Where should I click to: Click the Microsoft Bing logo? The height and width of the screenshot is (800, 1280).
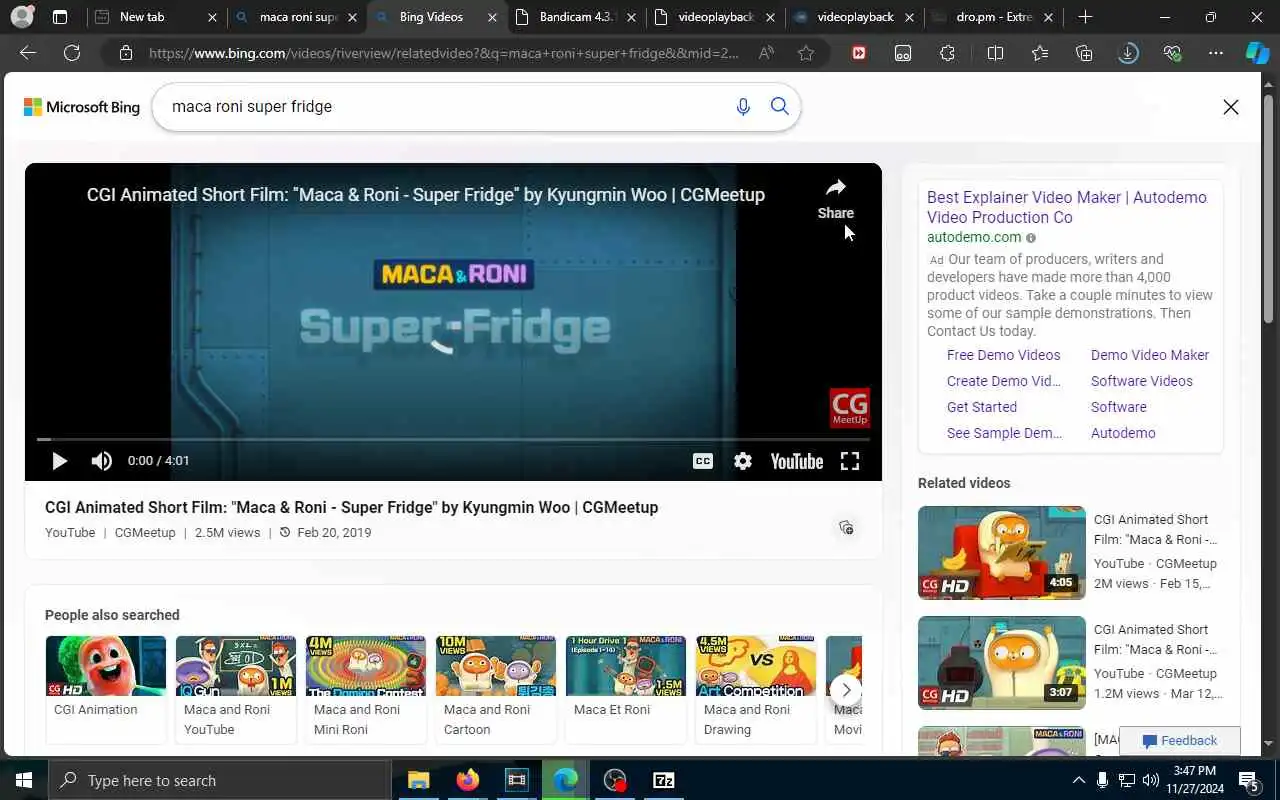[x=82, y=107]
